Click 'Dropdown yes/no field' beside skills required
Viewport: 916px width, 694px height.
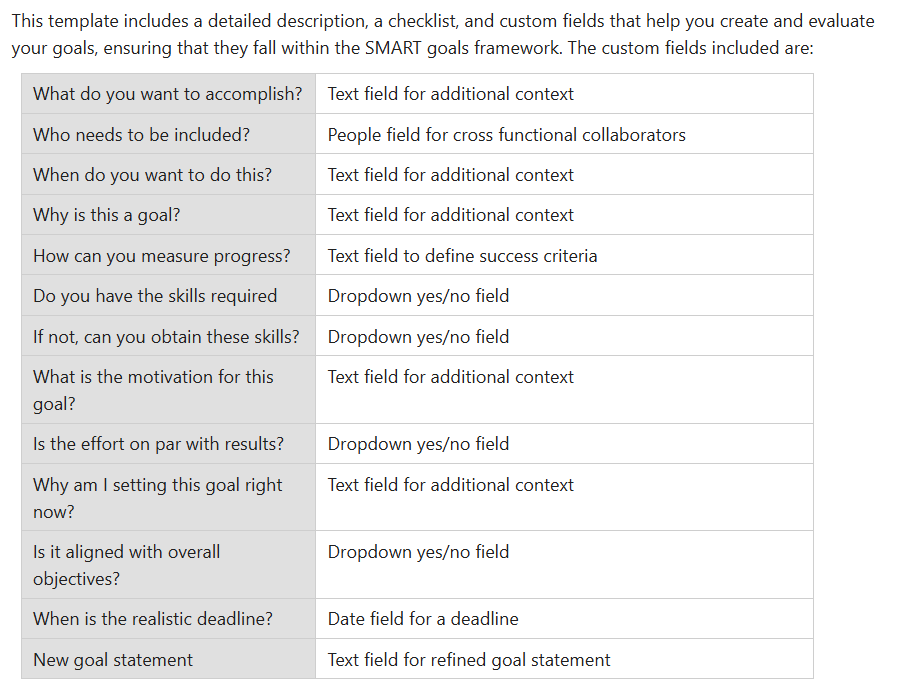click(x=418, y=296)
